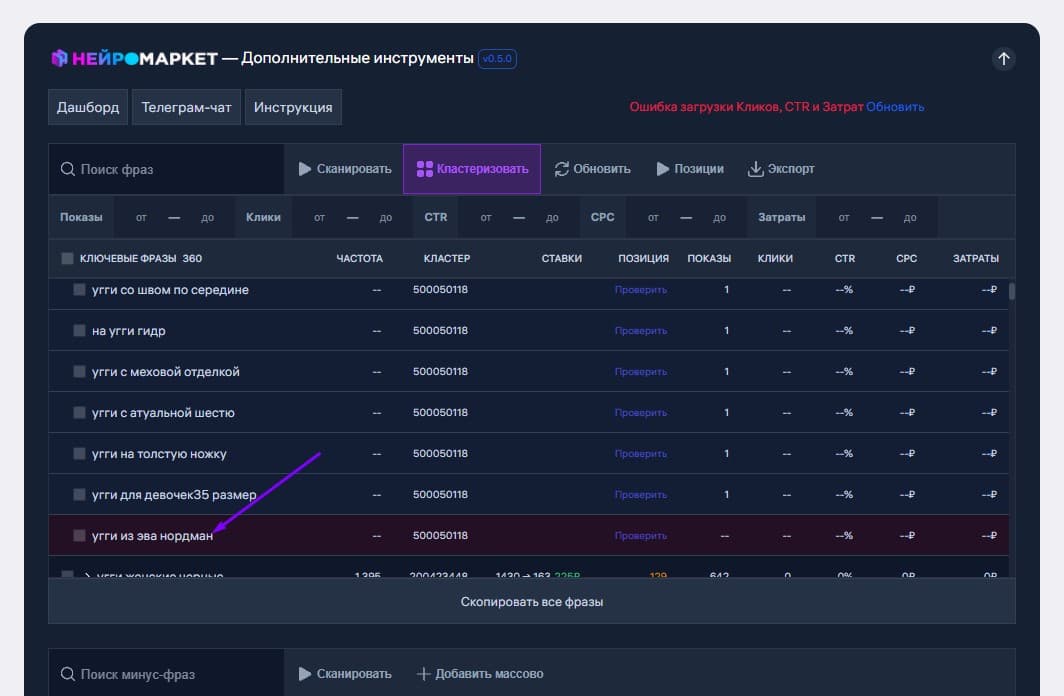Click Проверить for угги на толстую ножку
Screen dimensions: 1064x696
pyautogui.click(x=641, y=453)
